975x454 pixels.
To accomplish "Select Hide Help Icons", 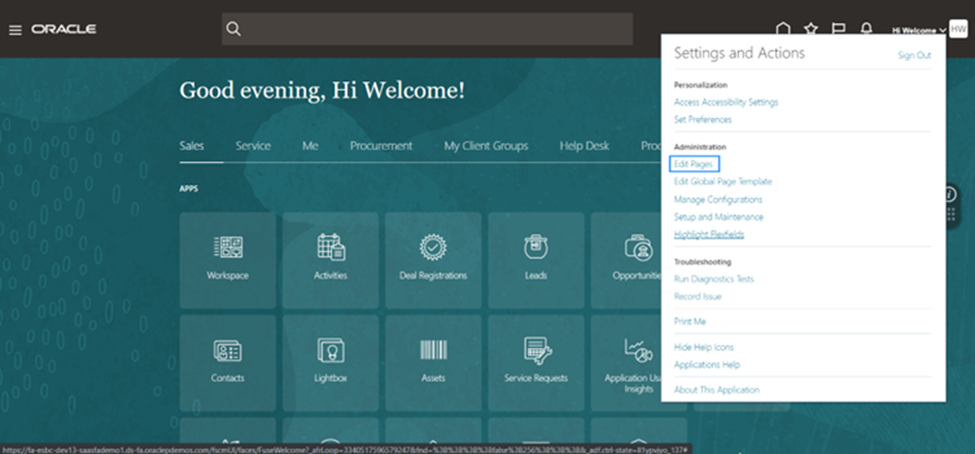I will point(704,347).
